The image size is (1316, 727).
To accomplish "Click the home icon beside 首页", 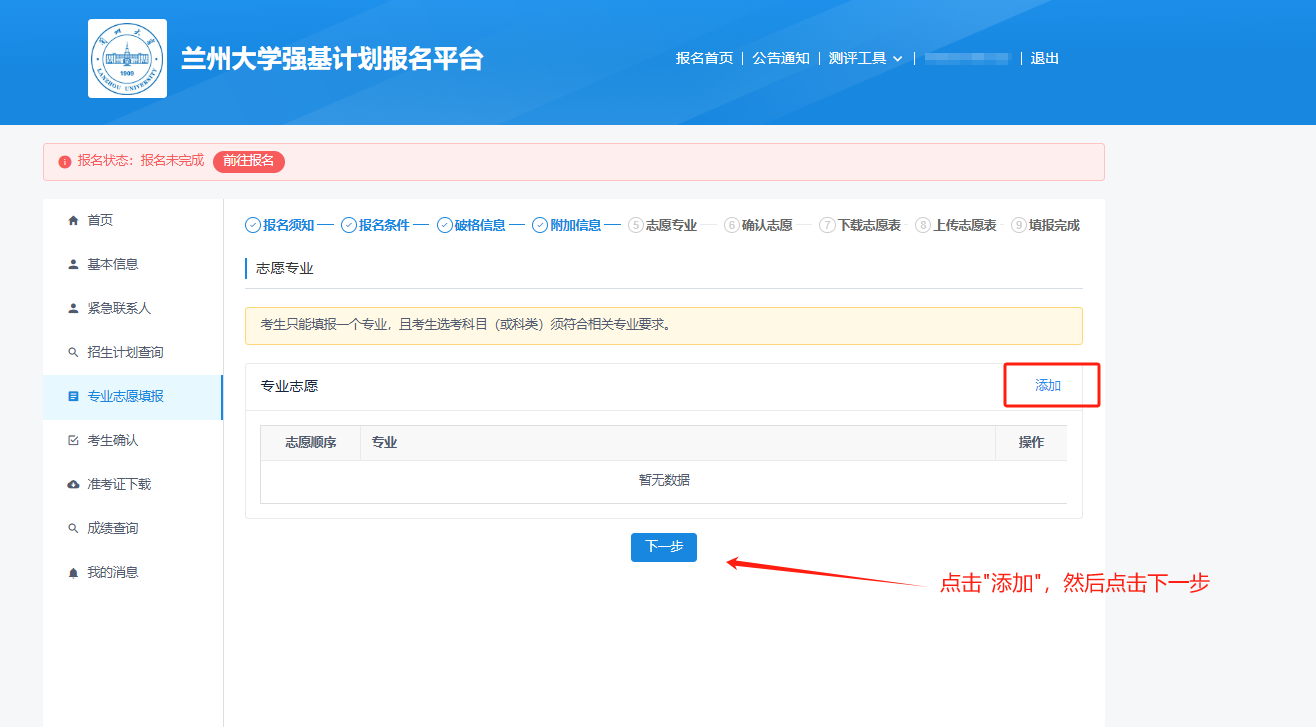I will pyautogui.click(x=73, y=221).
